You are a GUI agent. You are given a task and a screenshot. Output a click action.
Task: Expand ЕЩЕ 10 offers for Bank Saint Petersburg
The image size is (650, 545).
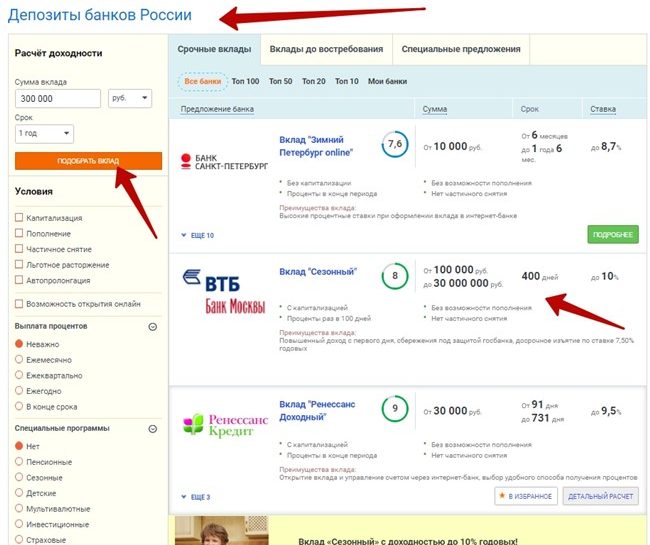coord(198,235)
